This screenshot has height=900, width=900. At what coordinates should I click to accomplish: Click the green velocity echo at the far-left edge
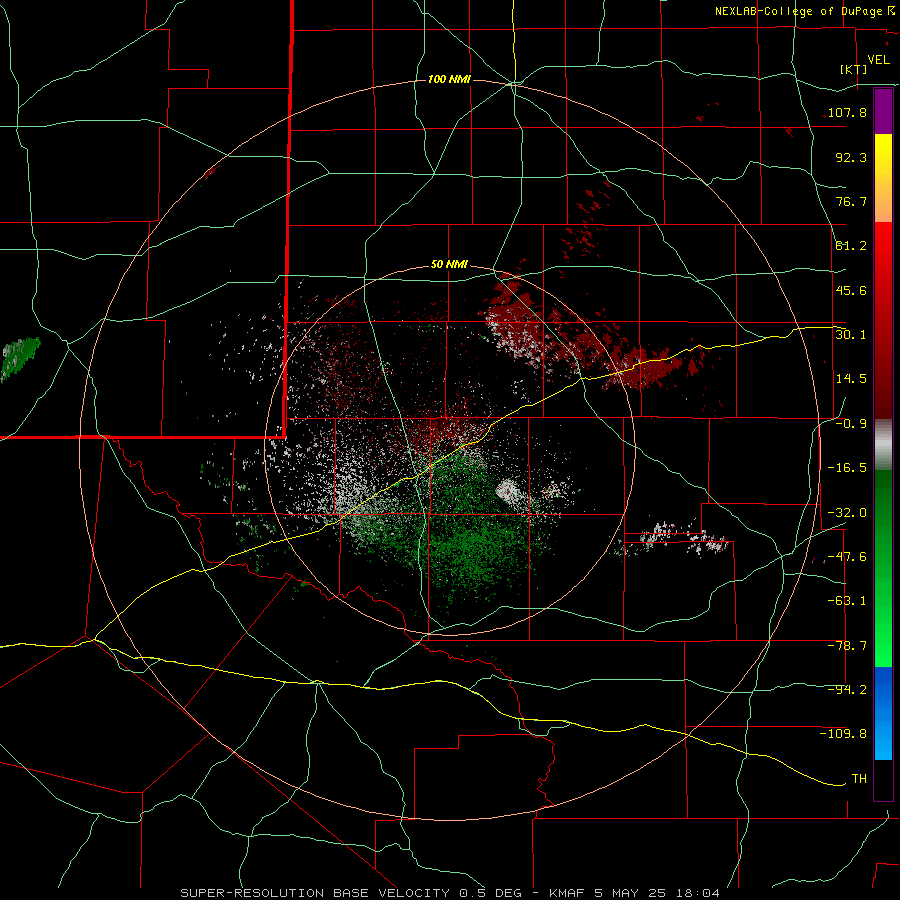(x=20, y=358)
